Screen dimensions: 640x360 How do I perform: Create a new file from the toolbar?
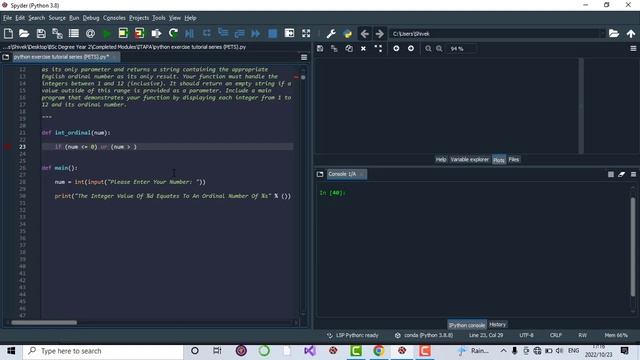(8, 33)
